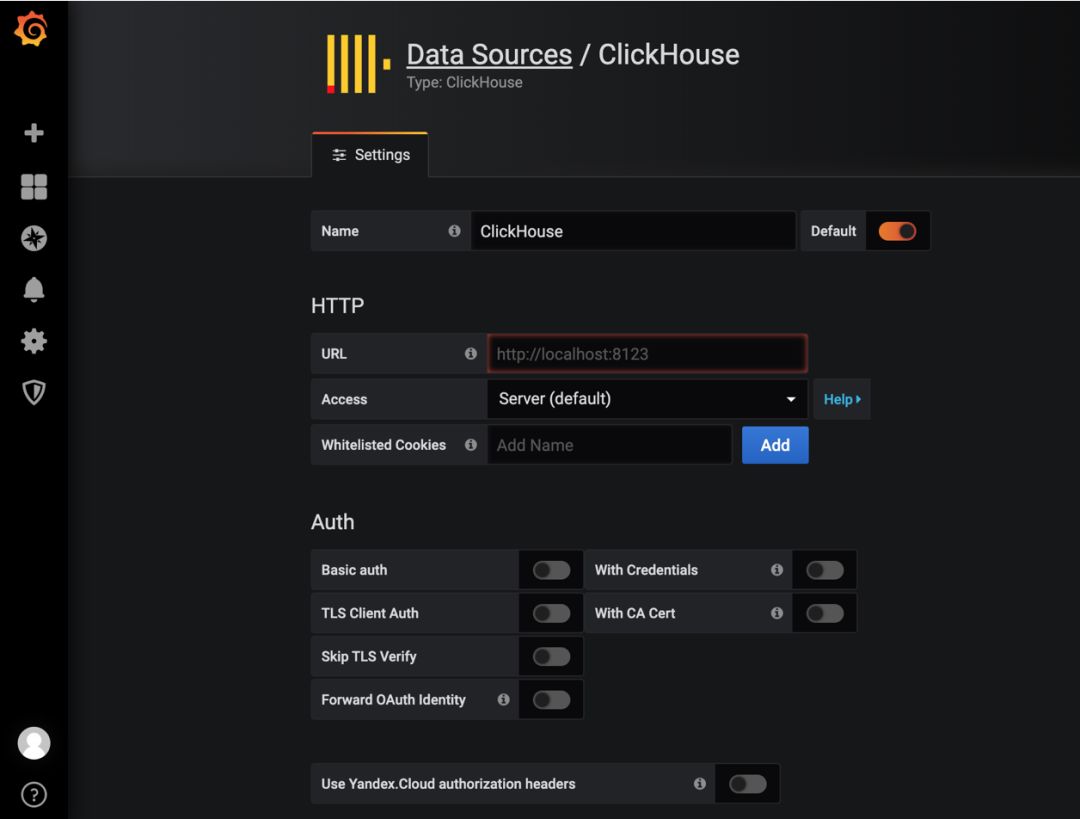The width and height of the screenshot is (1080, 819).
Task: Open the Alerting bell icon
Action: [34, 290]
